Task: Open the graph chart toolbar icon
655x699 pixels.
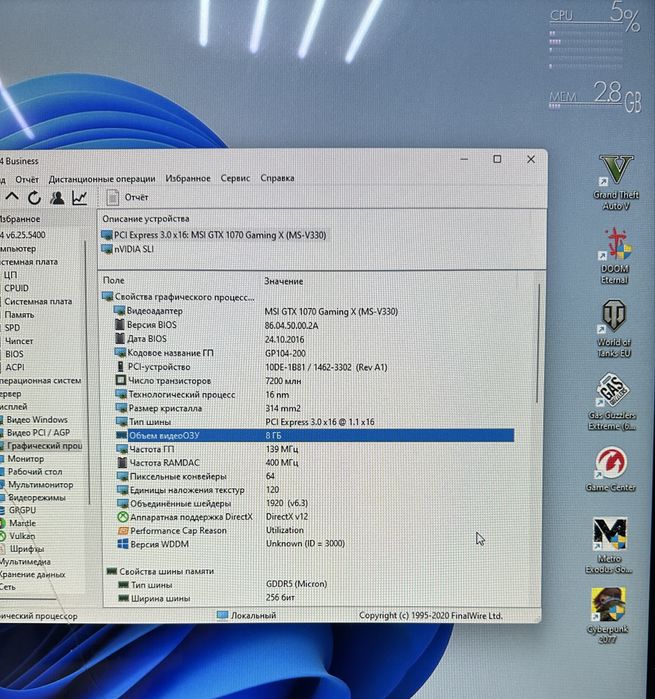Action: pyautogui.click(x=79, y=197)
